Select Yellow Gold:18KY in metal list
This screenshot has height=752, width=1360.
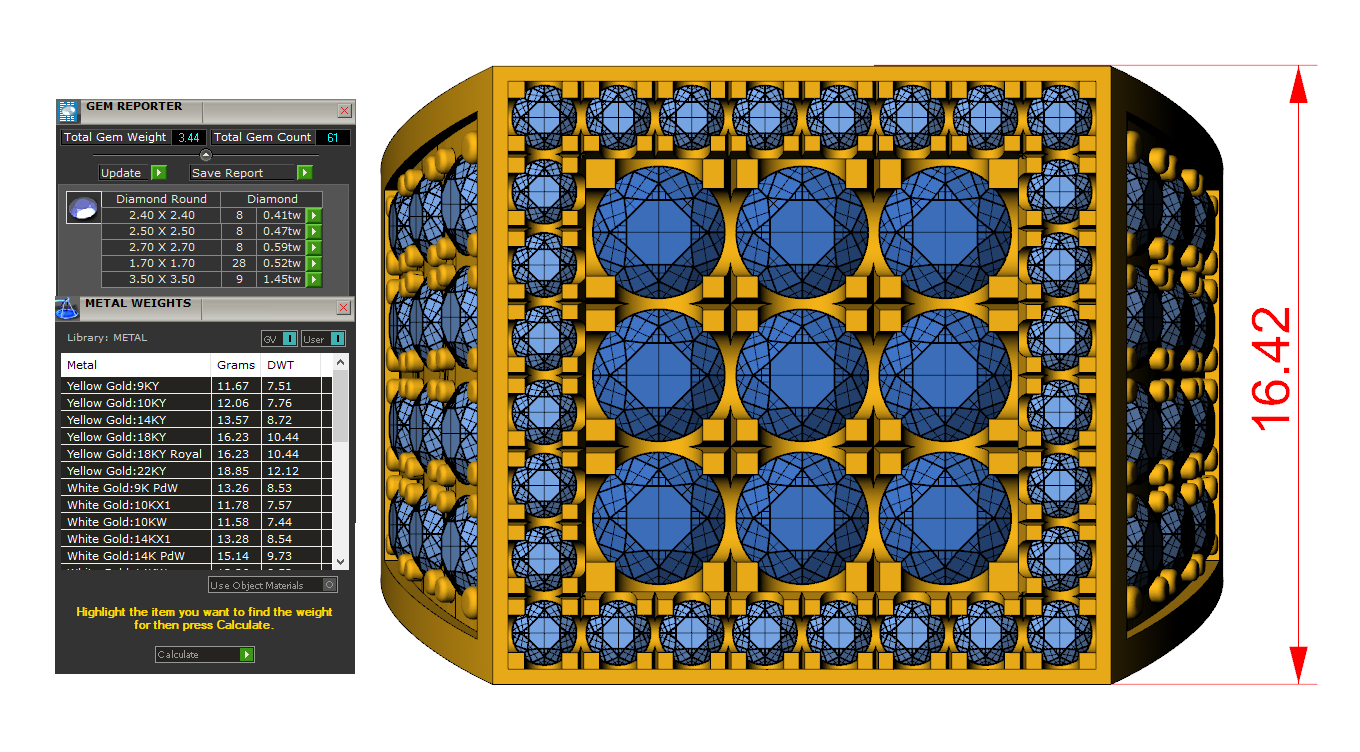coord(116,437)
